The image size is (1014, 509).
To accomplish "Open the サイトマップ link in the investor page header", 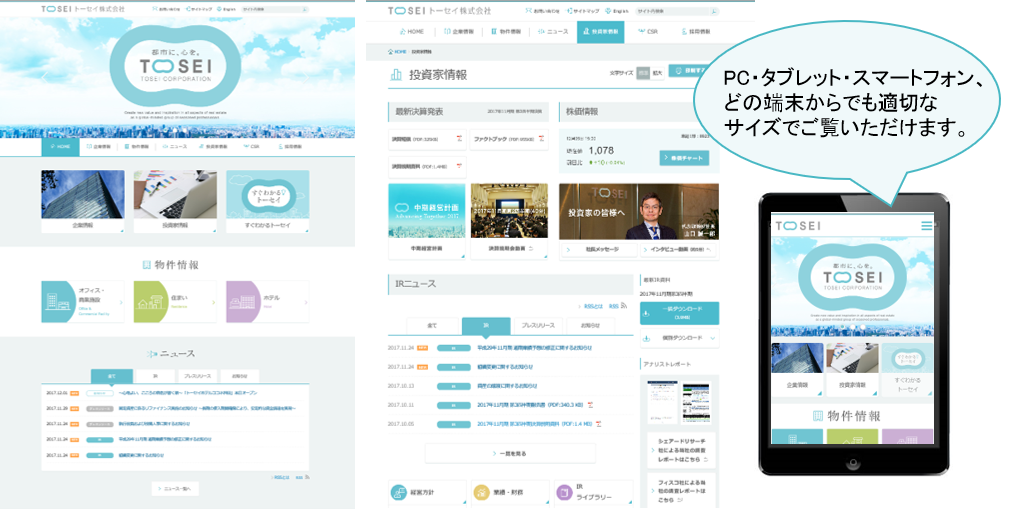I will (x=583, y=12).
